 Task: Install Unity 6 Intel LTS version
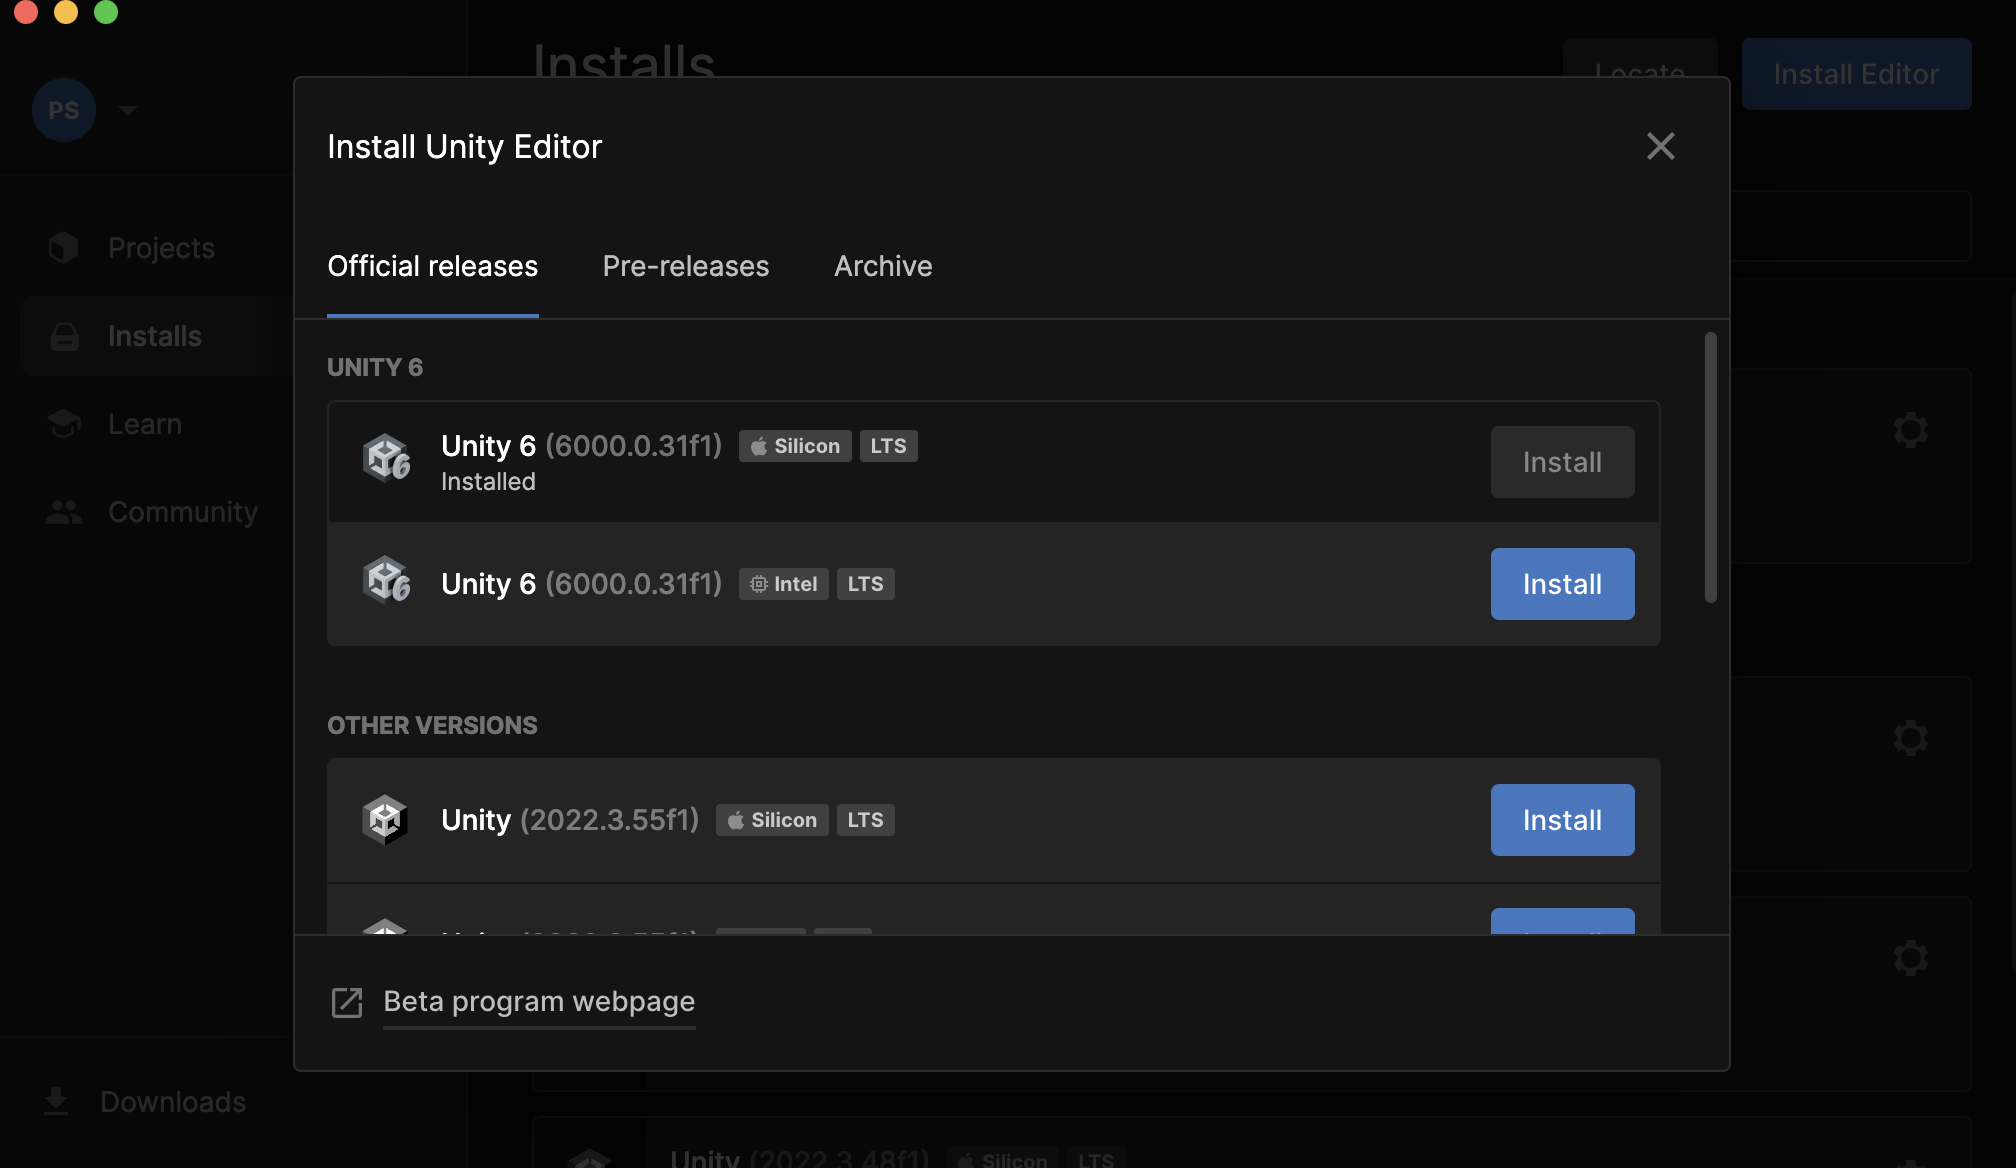pos(1562,584)
